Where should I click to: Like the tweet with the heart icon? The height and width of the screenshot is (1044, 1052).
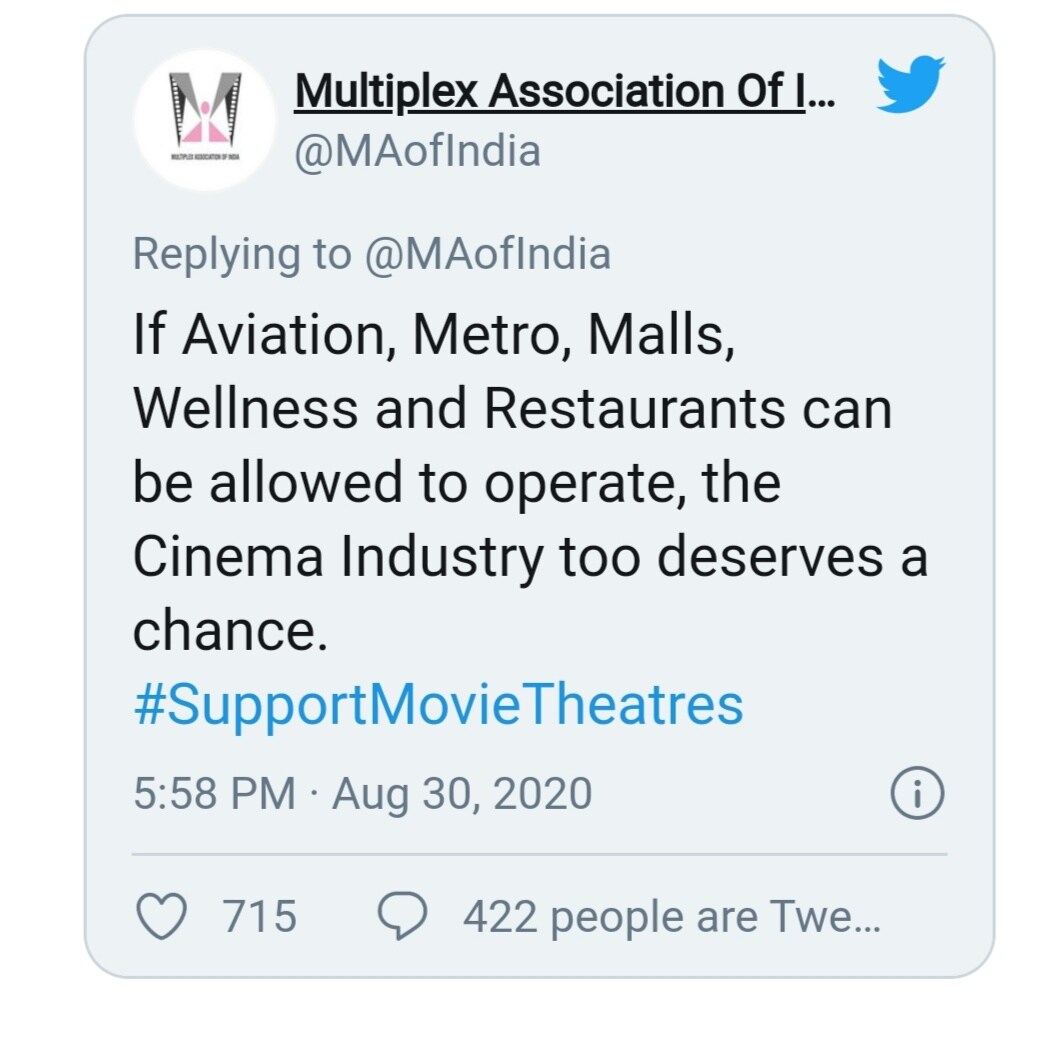click(x=162, y=916)
